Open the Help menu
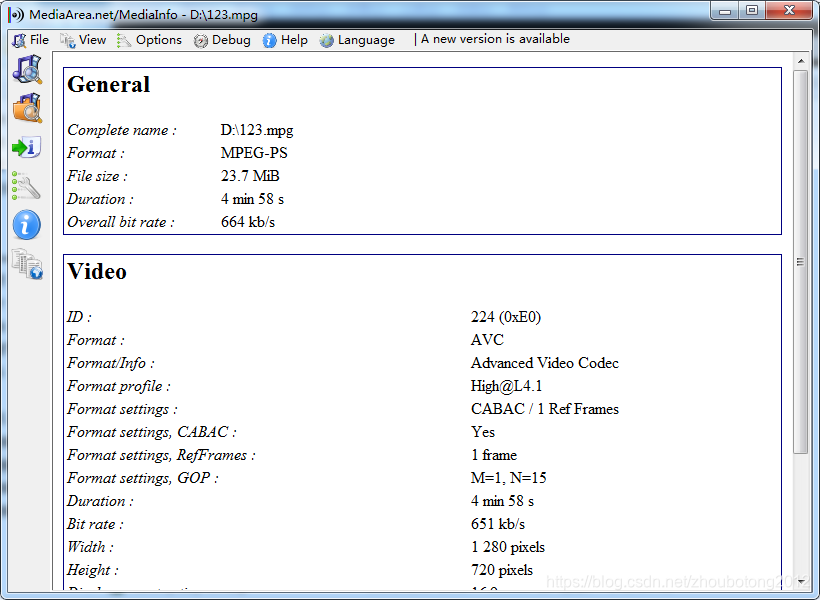The width and height of the screenshot is (820, 600). (x=285, y=40)
